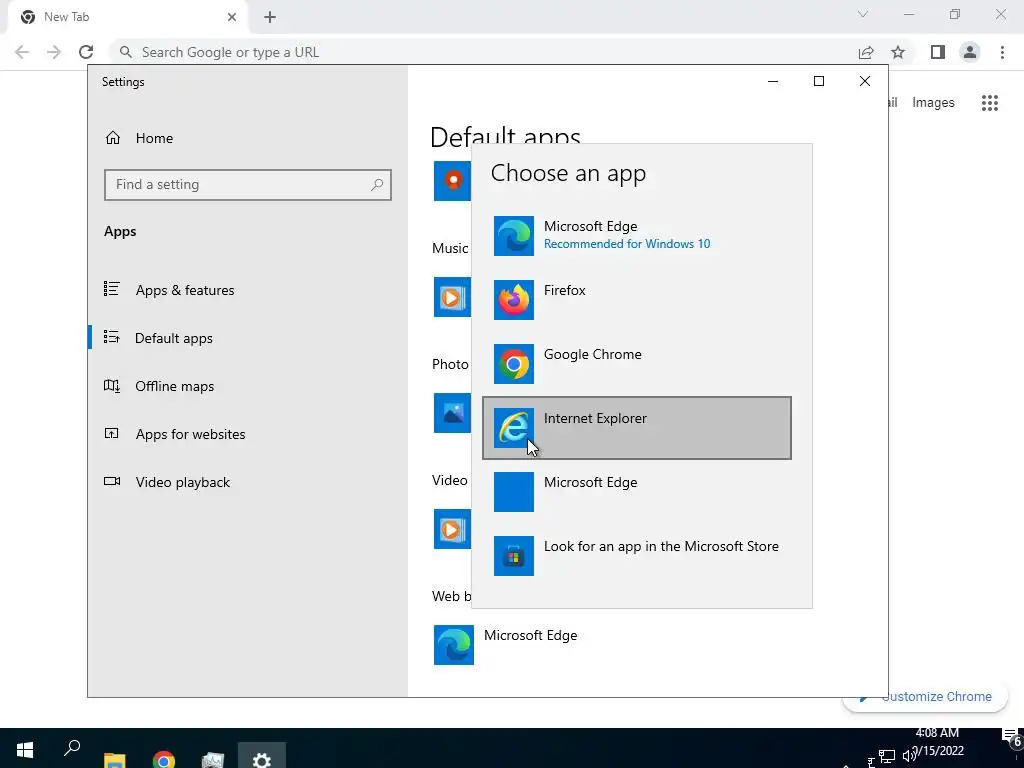
Task: Open the current web browser default Microsoft Edge
Action: click(506, 645)
